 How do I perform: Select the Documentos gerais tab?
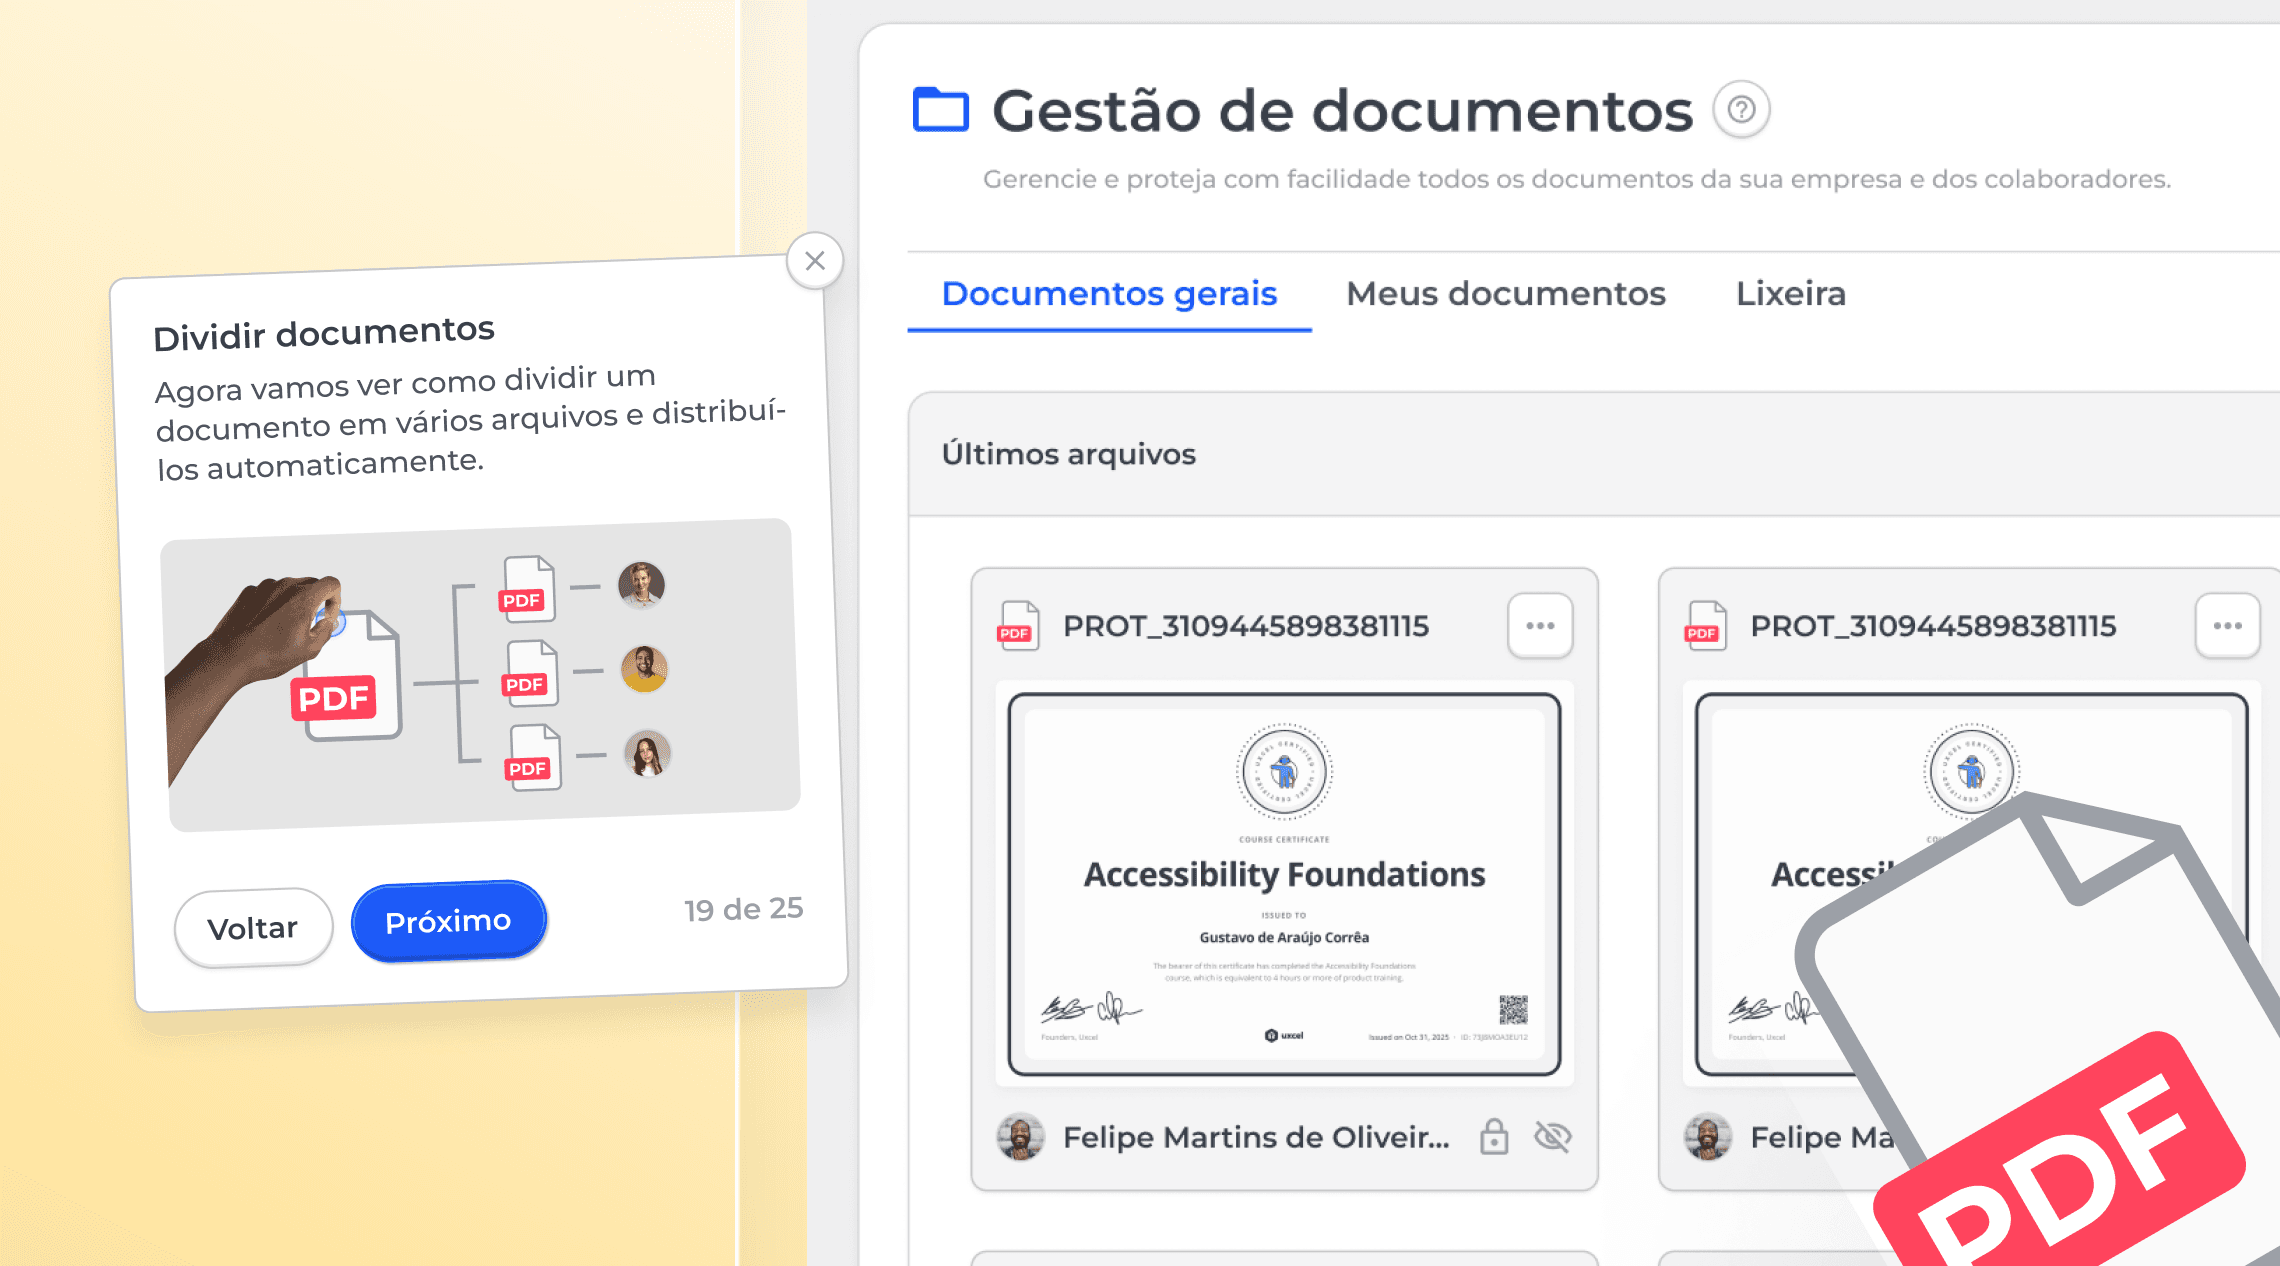tap(1109, 294)
